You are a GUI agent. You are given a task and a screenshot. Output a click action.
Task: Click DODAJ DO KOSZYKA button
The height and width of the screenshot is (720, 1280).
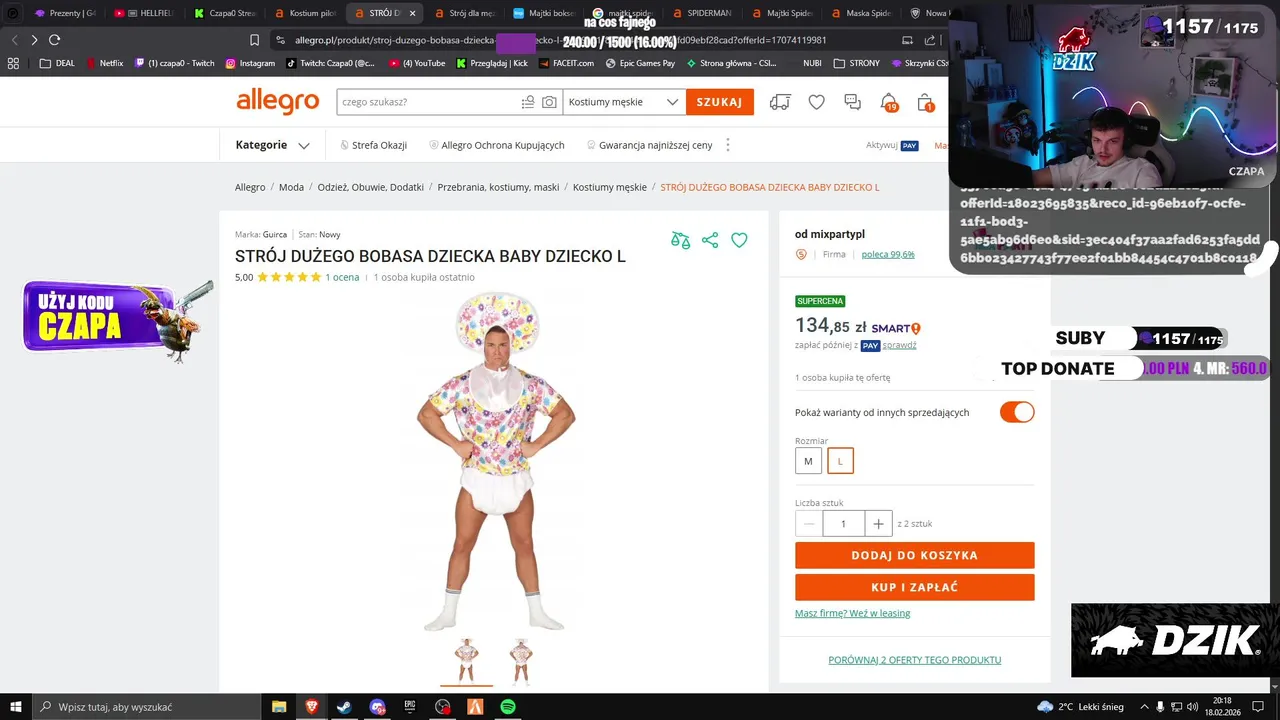915,555
